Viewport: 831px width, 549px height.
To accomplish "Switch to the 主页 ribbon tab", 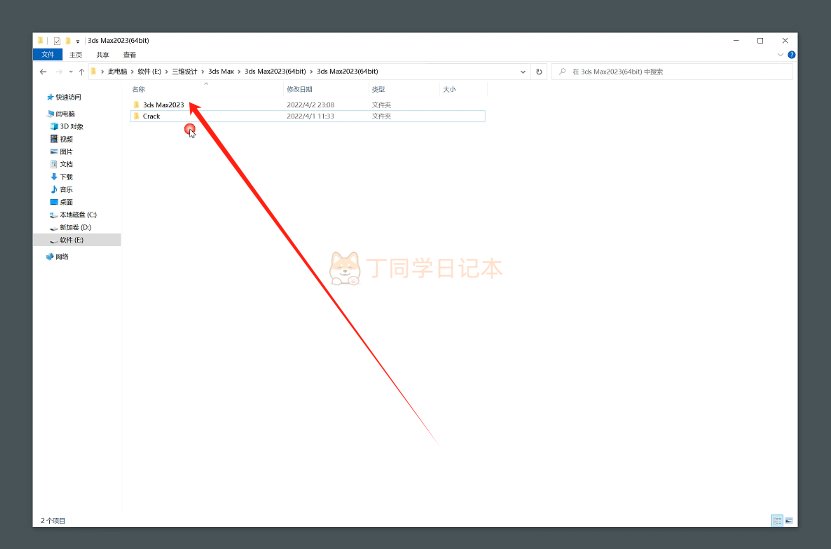I will (76, 55).
